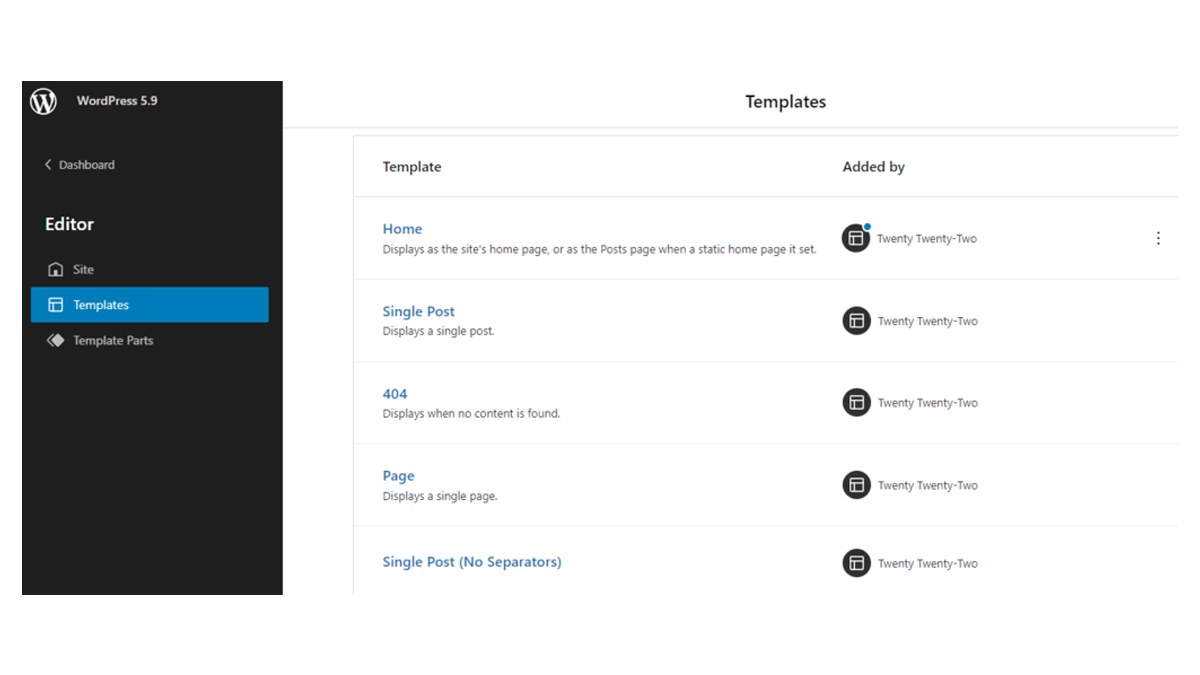Screen dimensions: 1200x675
Task: Click theme icon for Single Post (No Separators)
Action: (x=856, y=563)
